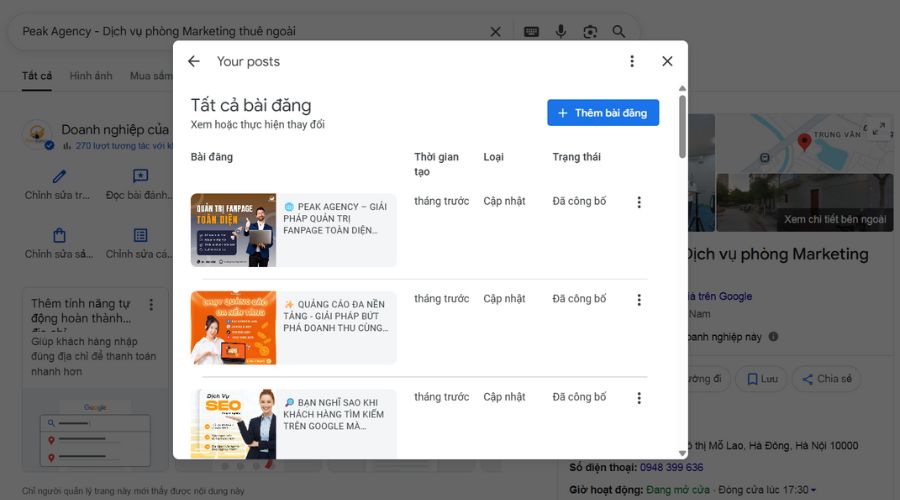Click the Doanh nghiệp của heading
This screenshot has height=500, width=900.
click(115, 130)
